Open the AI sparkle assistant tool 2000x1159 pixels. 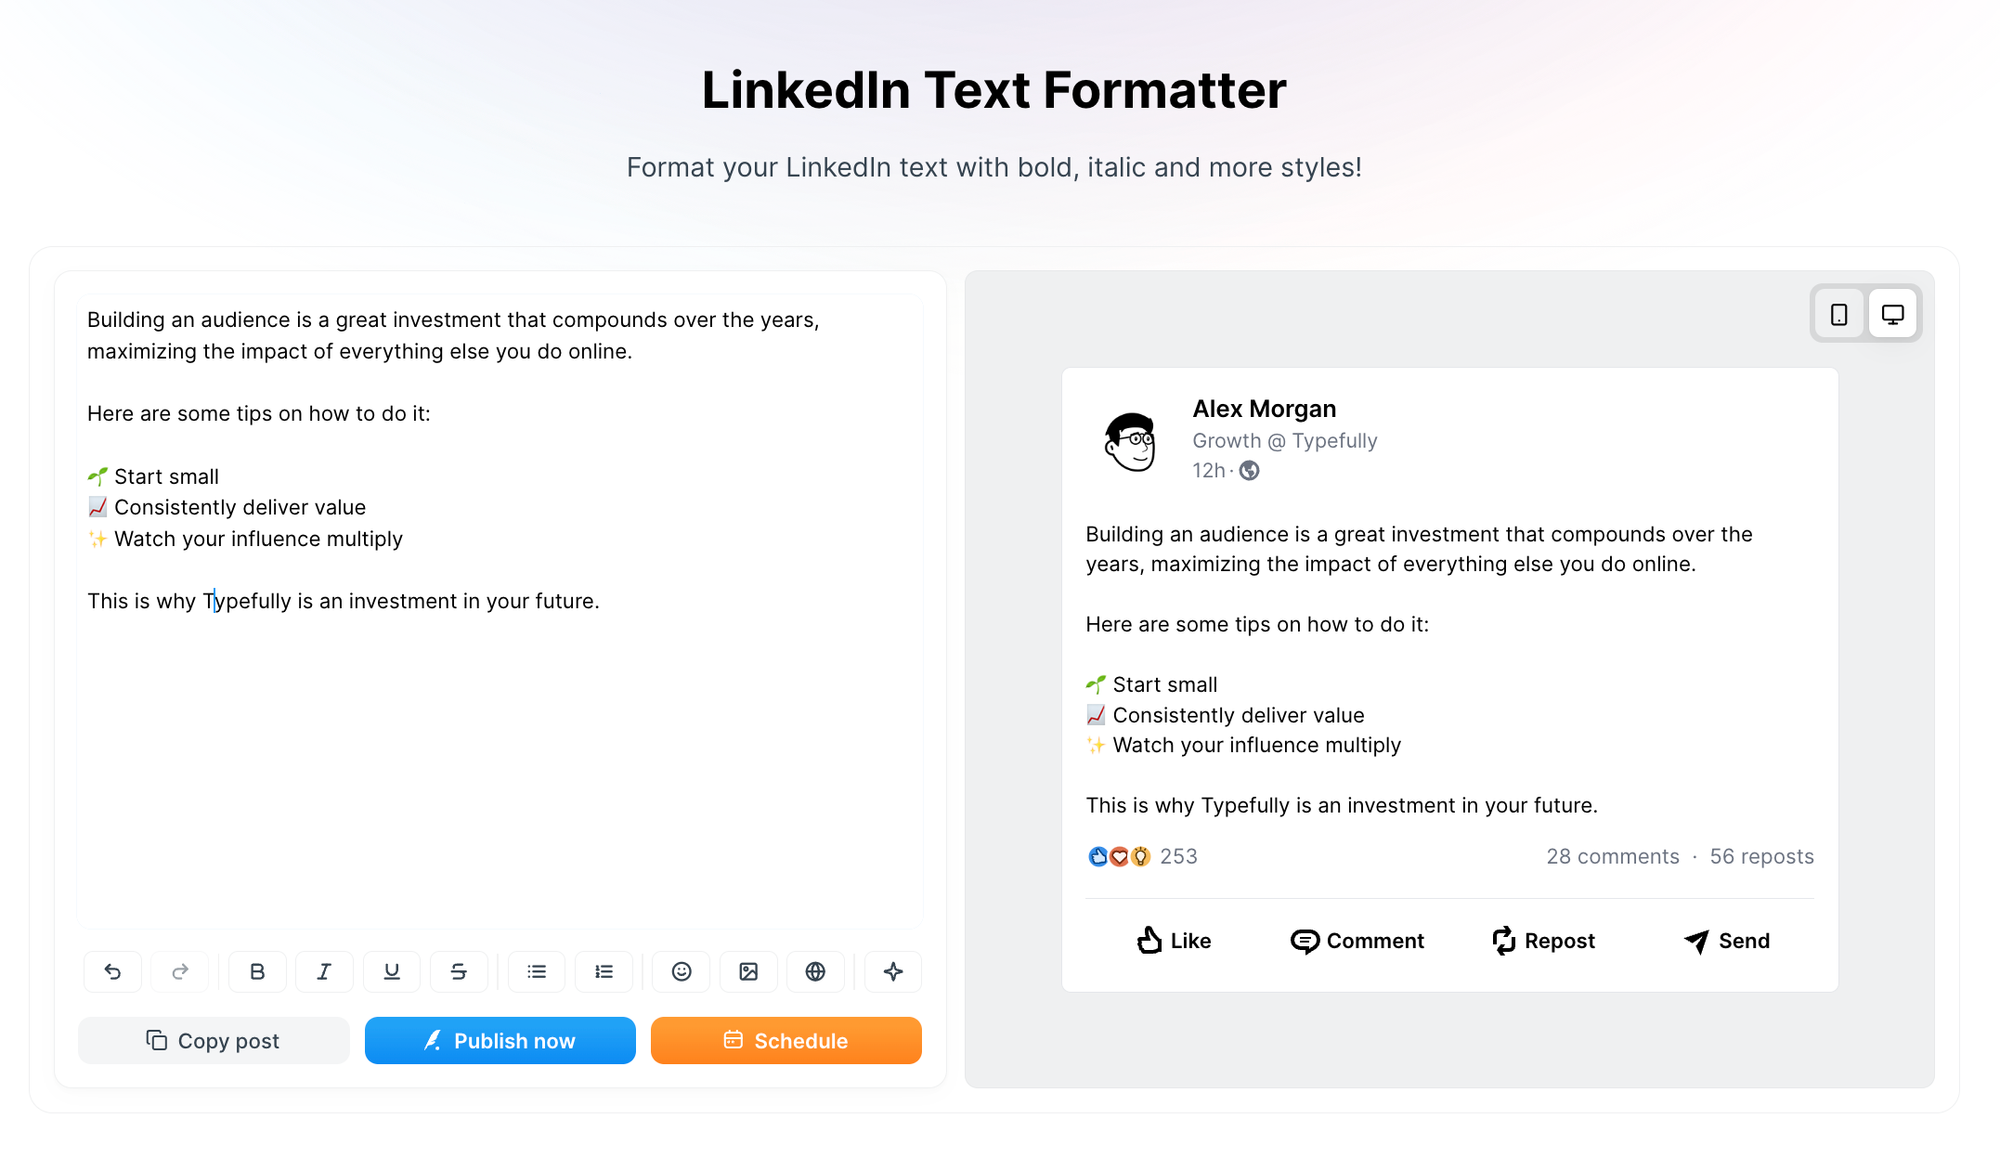point(893,971)
